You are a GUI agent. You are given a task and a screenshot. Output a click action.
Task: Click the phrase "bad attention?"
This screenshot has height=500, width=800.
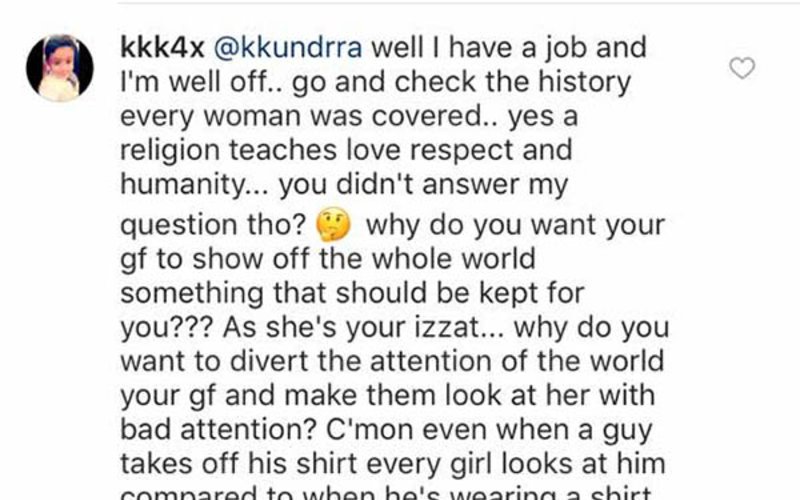(x=219, y=430)
